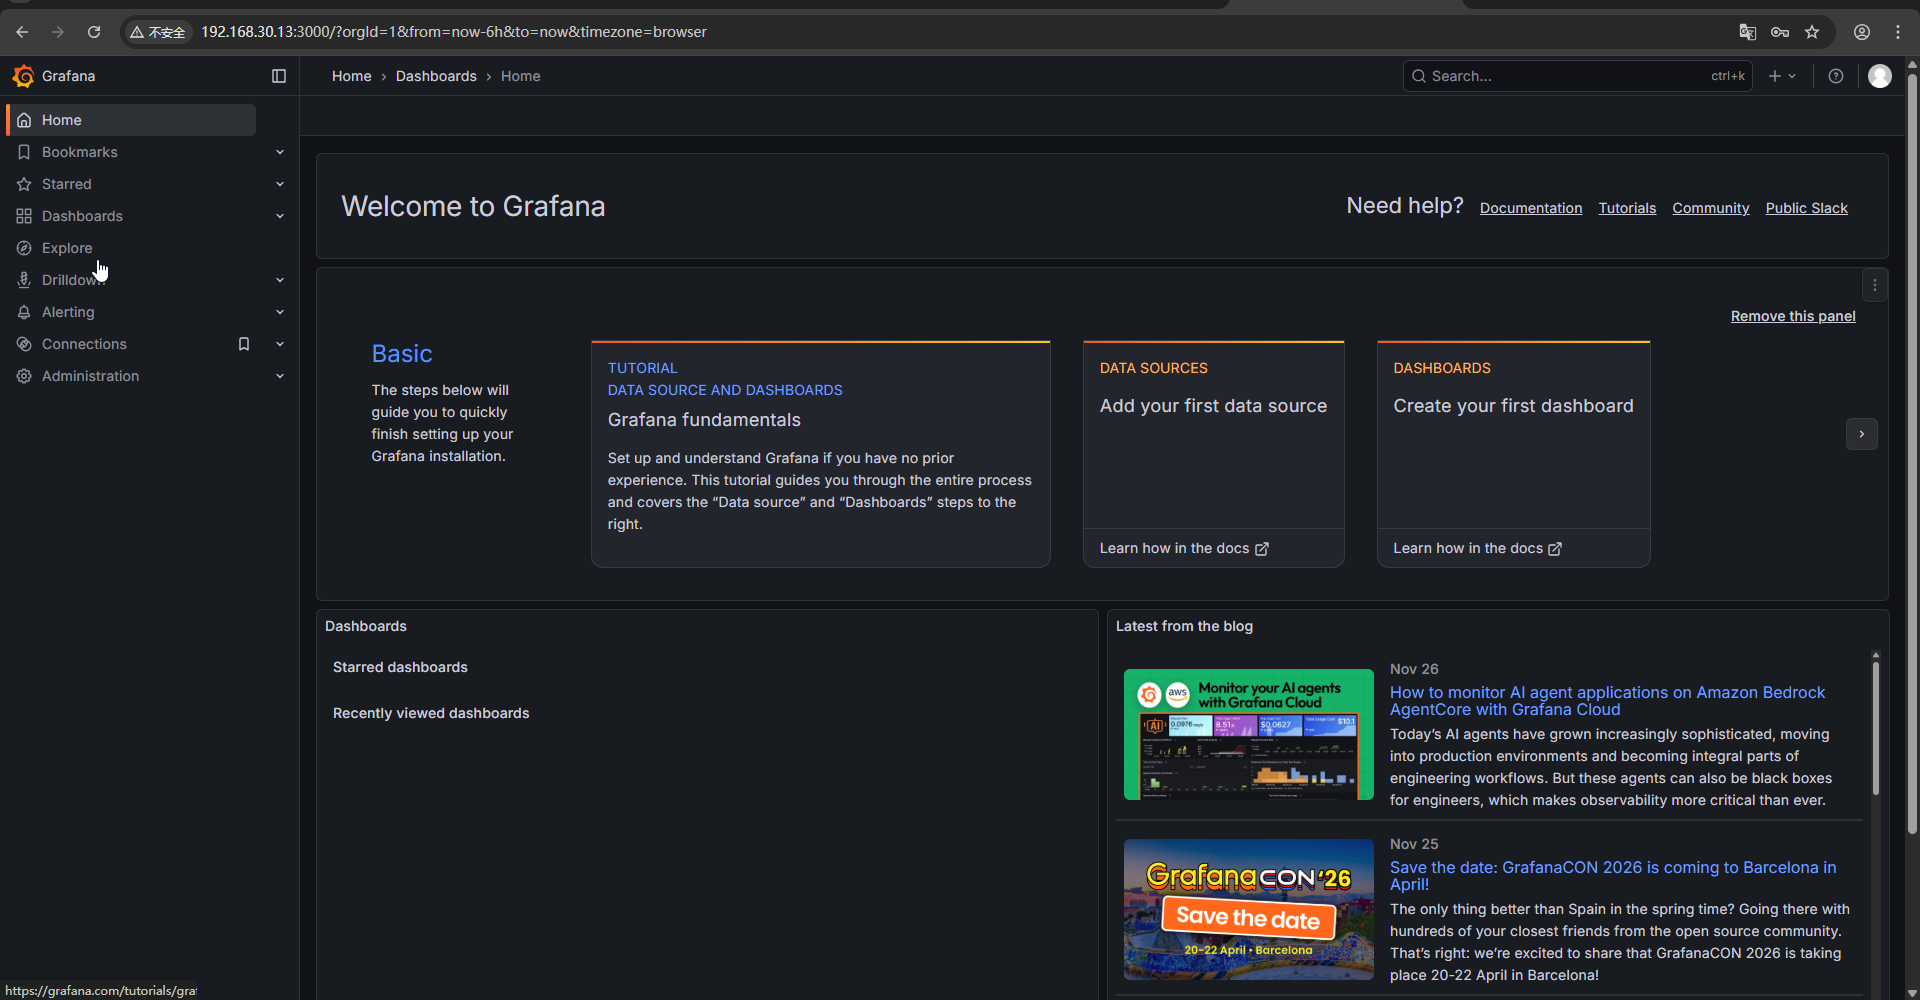The width and height of the screenshot is (1920, 1000).
Task: Open Explore from the sidebar
Action: tap(67, 248)
